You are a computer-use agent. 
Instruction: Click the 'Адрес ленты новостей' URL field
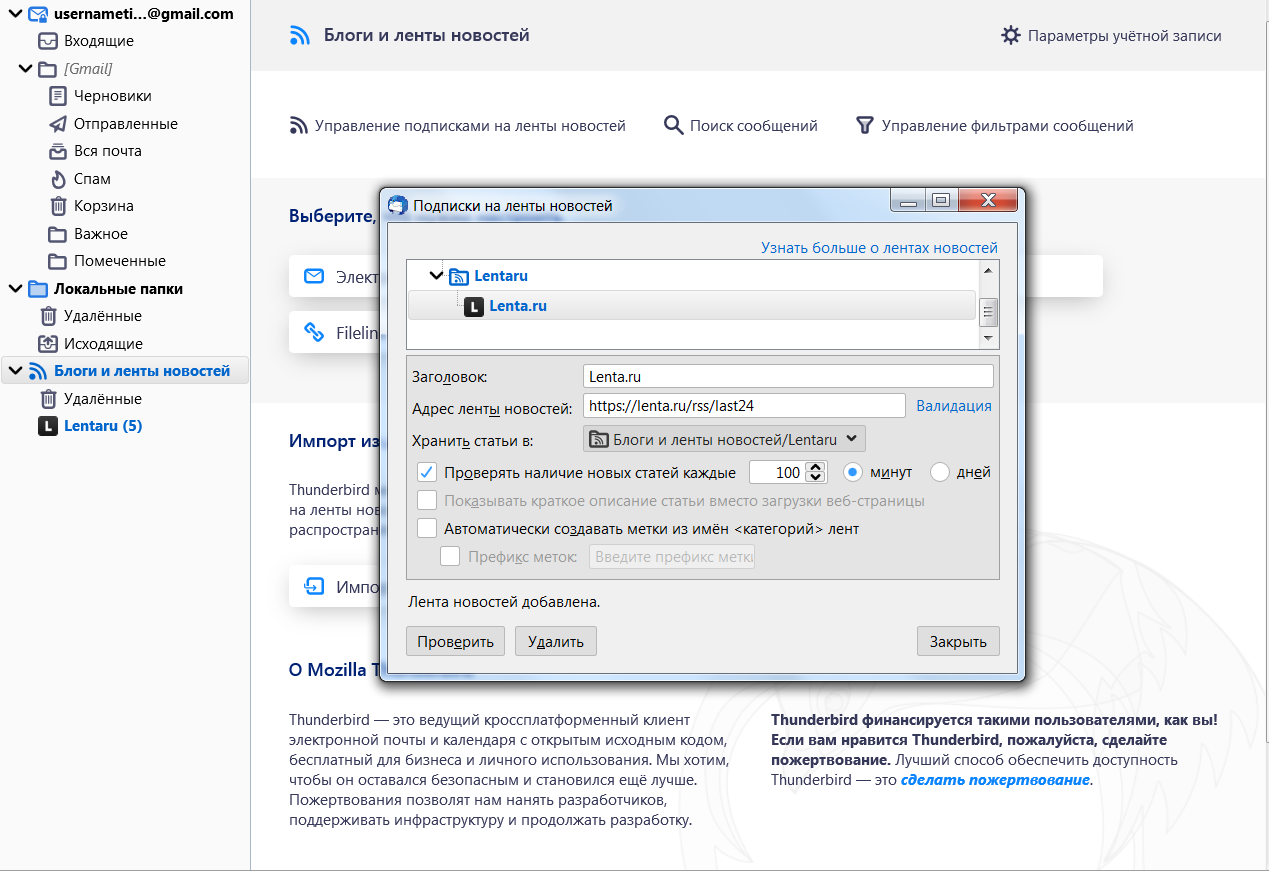click(744, 406)
